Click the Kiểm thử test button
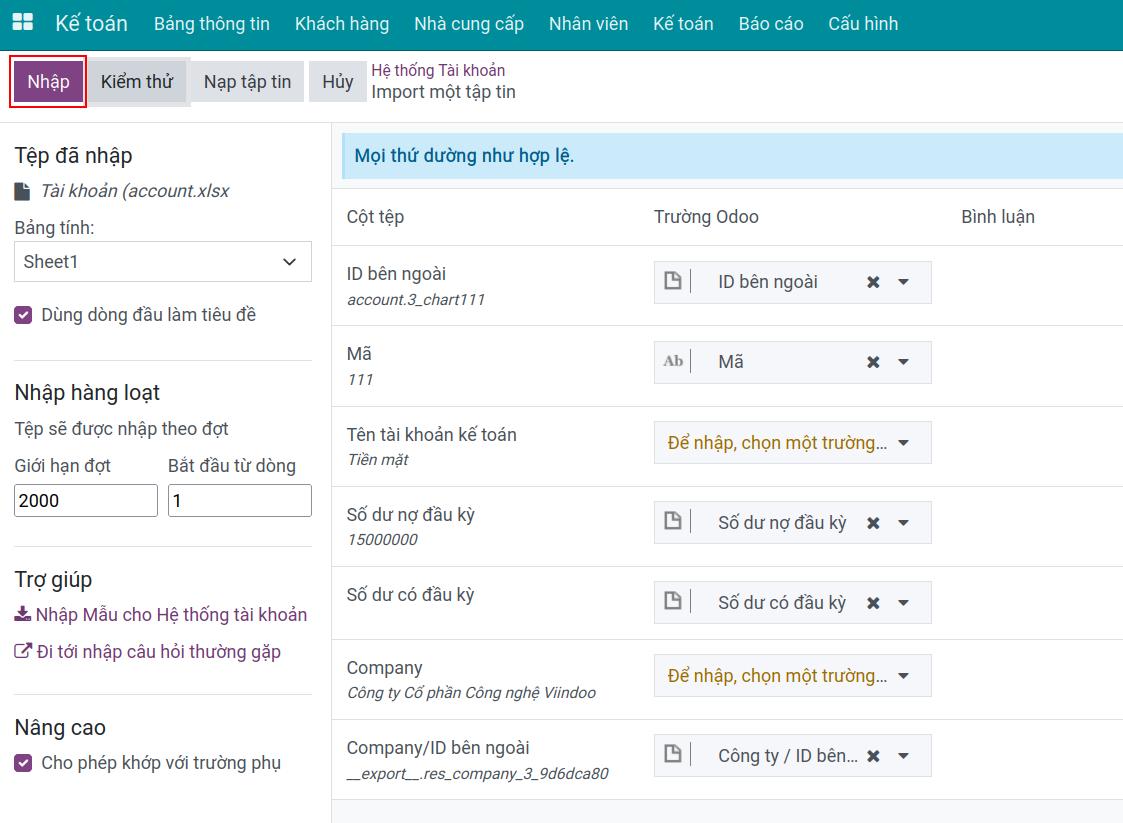1123x823 pixels. (137, 82)
